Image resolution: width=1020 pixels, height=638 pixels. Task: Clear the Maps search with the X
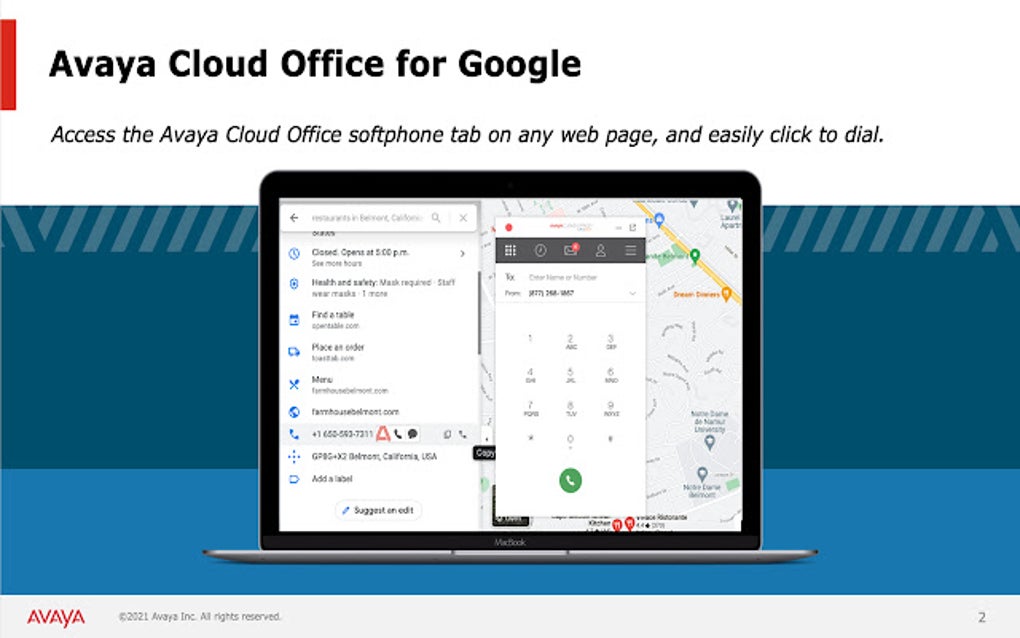pos(463,218)
